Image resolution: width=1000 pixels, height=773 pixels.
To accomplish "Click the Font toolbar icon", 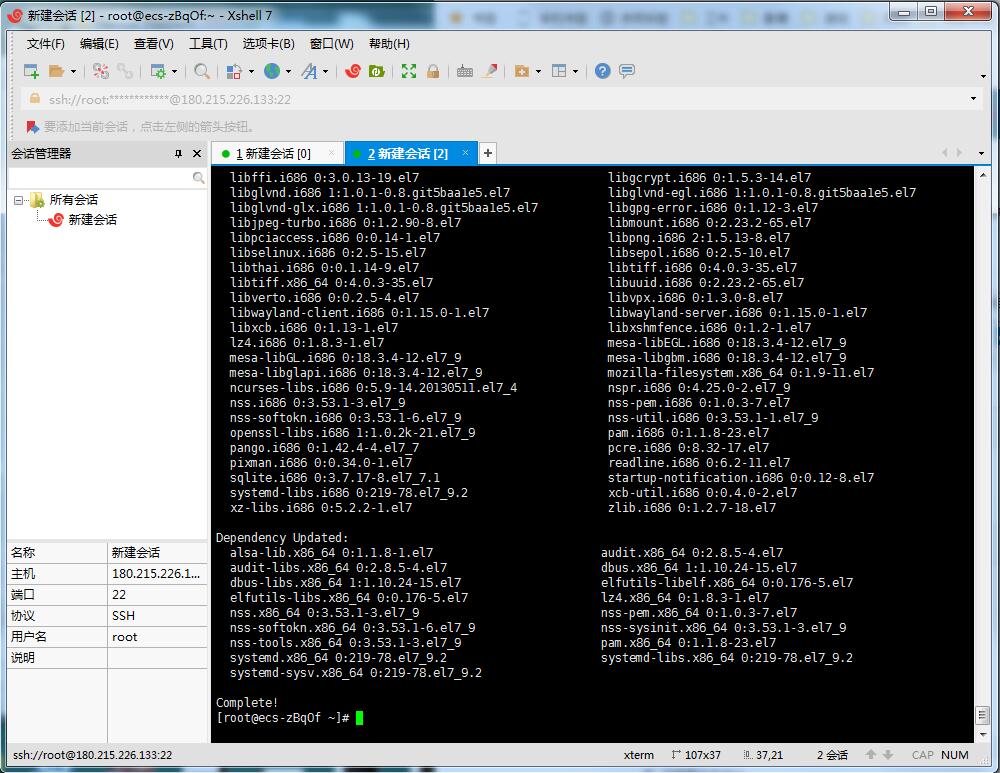I will pyautogui.click(x=309, y=71).
